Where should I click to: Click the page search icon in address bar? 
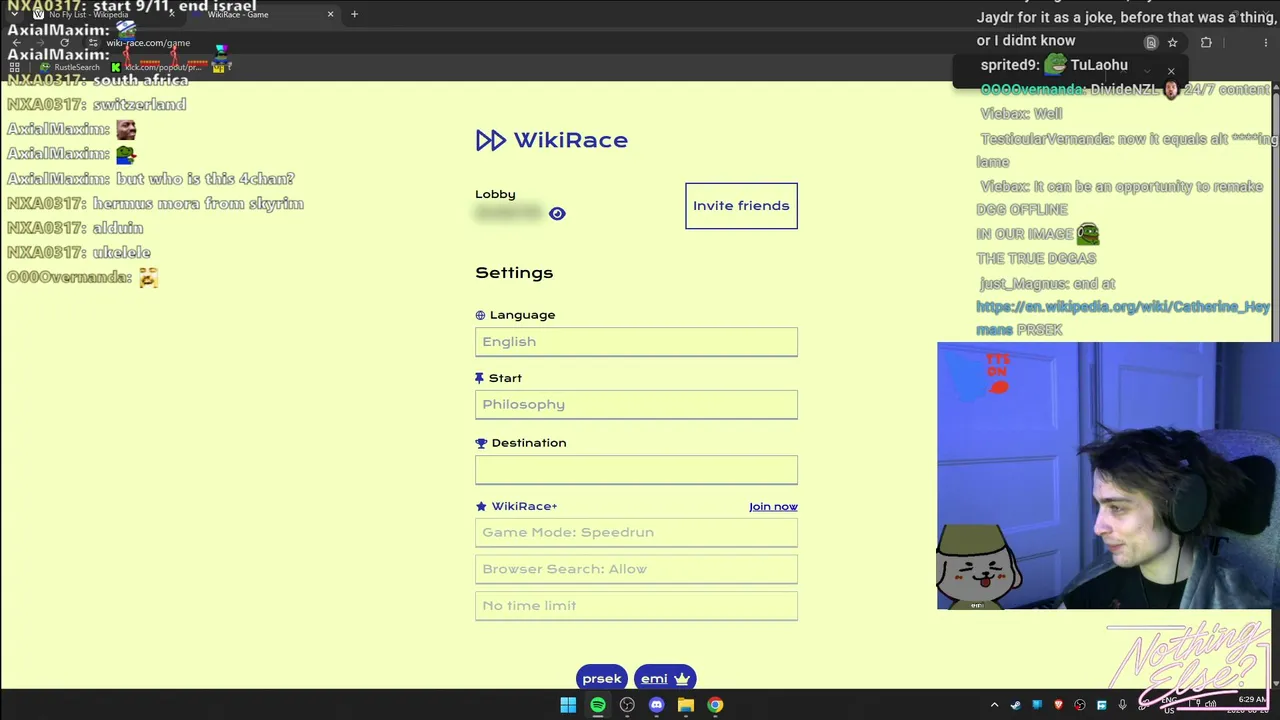tap(1151, 43)
